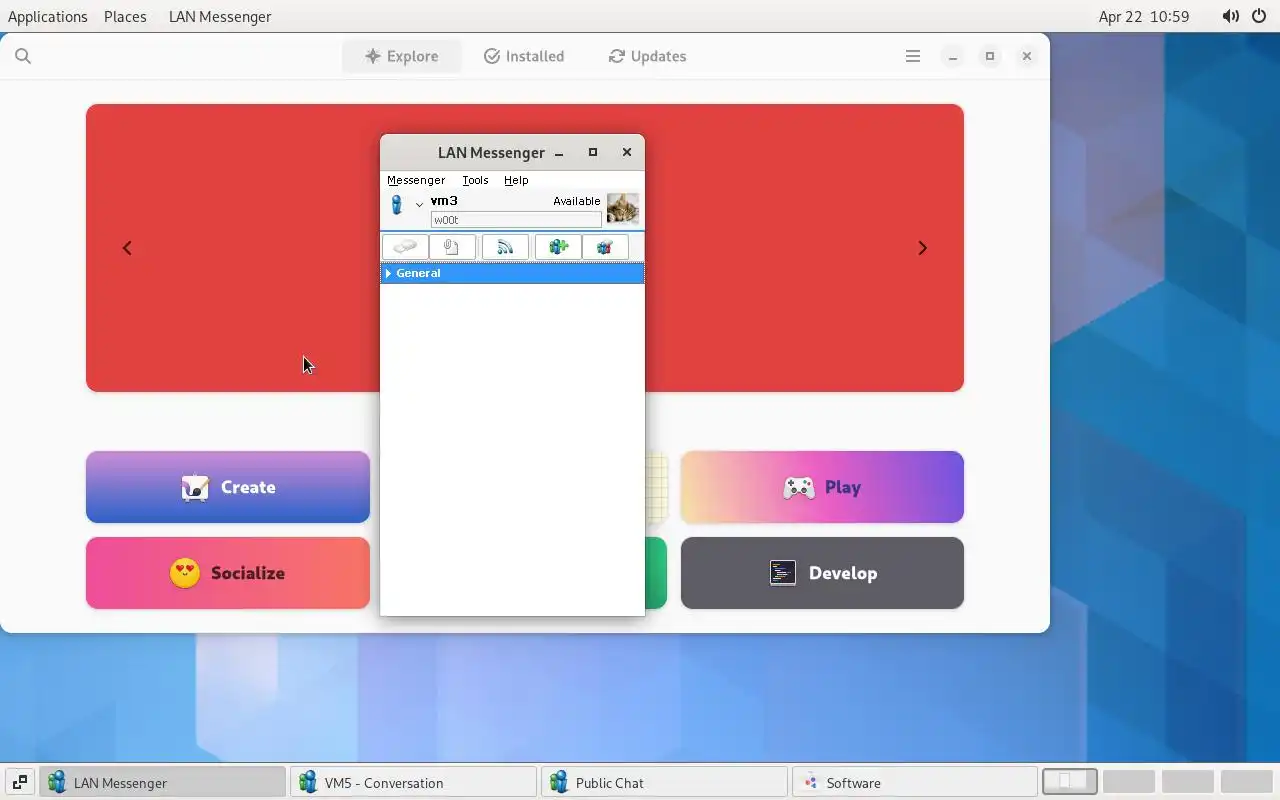Viewport: 1280px width, 800px height.
Task: Open the Messenger menu
Action: [x=416, y=180]
